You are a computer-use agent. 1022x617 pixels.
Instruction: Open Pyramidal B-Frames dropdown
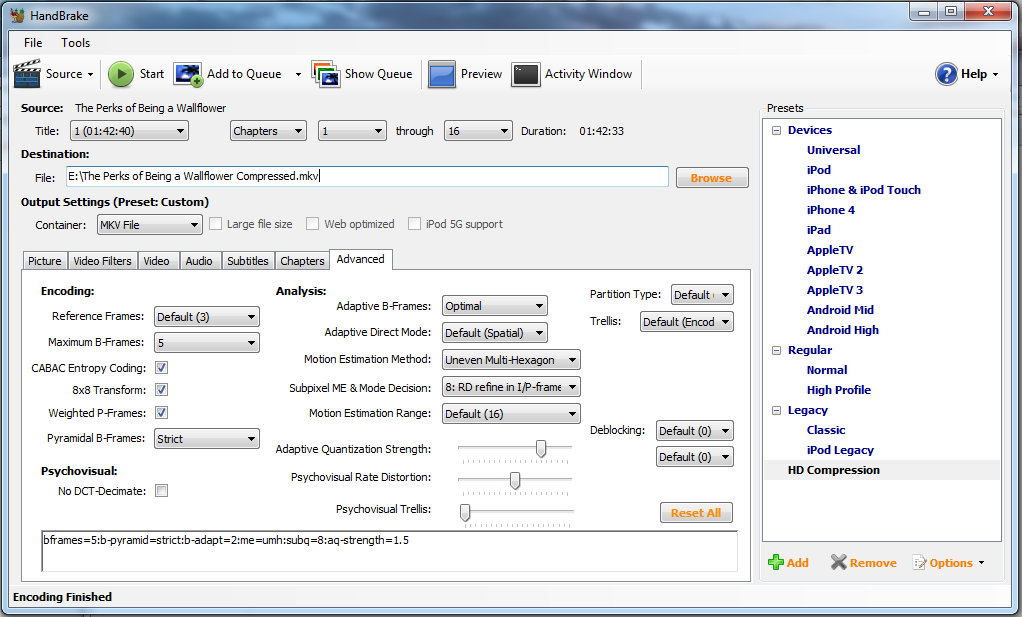coord(207,438)
